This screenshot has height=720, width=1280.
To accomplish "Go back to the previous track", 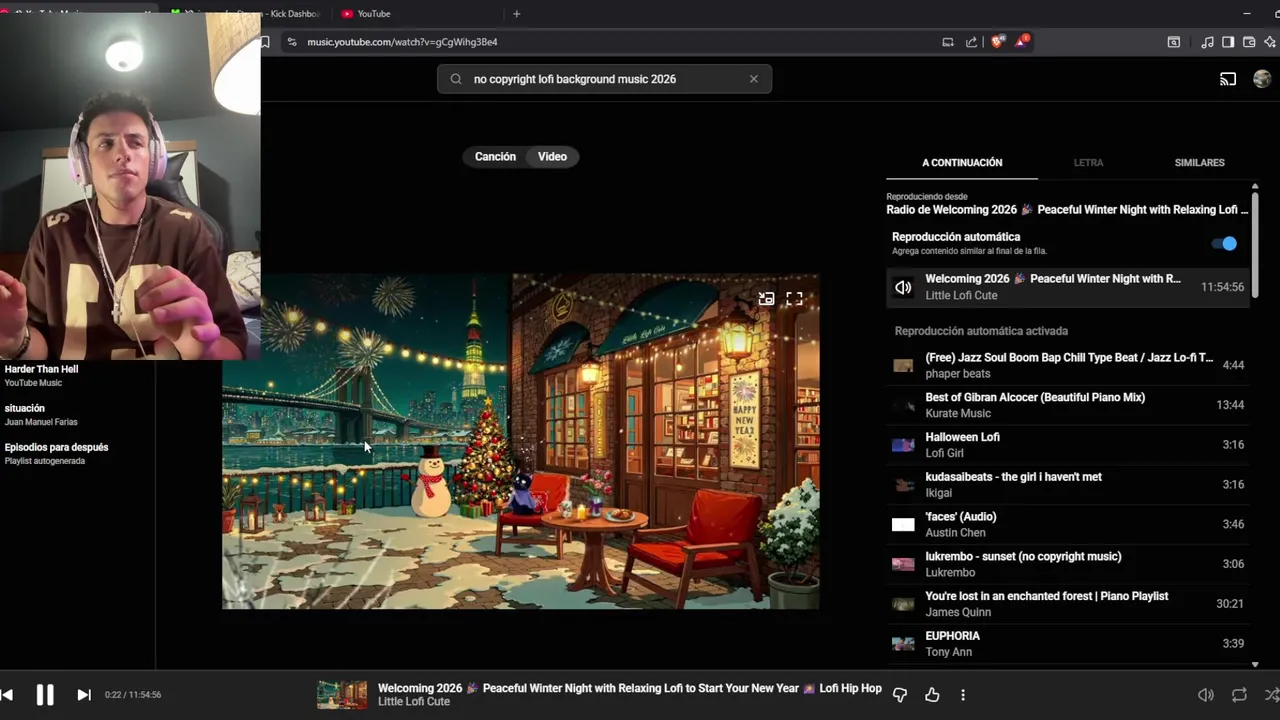I will [x=7, y=695].
